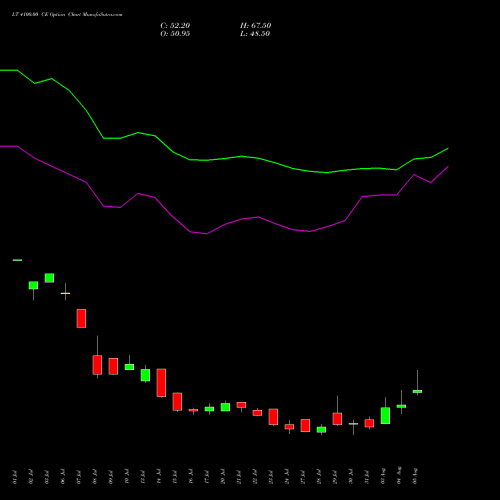The image size is (500, 500).
Task: Select the open value 'O: 50.95'
Action: tap(175, 34)
